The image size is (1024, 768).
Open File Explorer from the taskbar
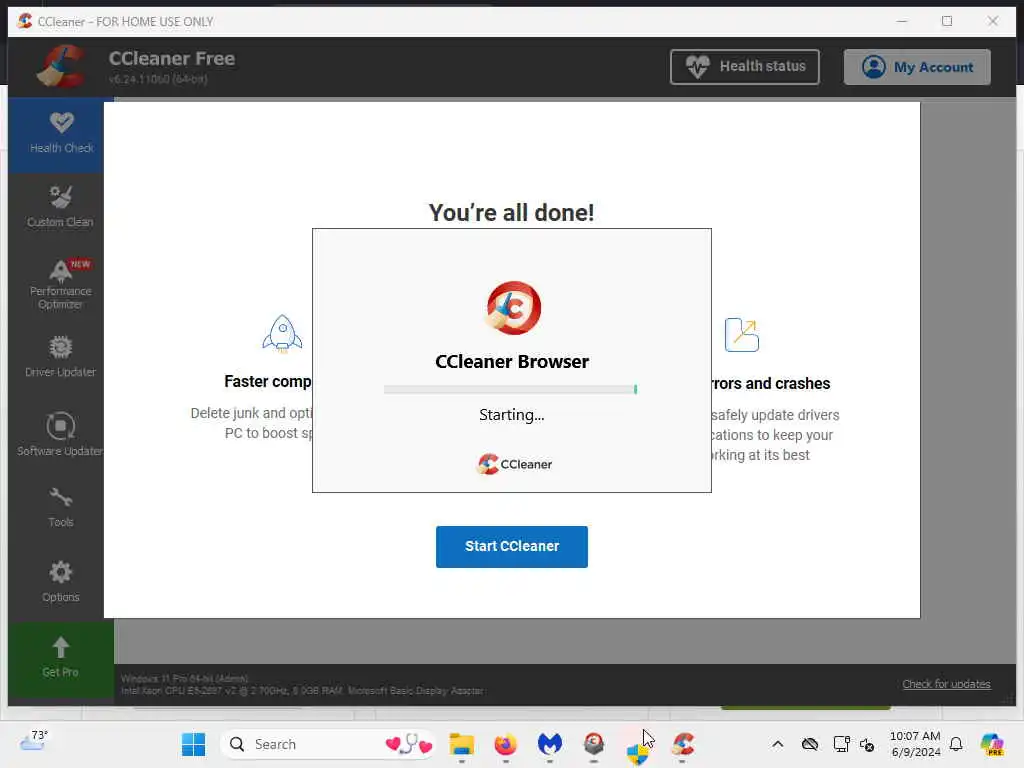click(x=462, y=744)
